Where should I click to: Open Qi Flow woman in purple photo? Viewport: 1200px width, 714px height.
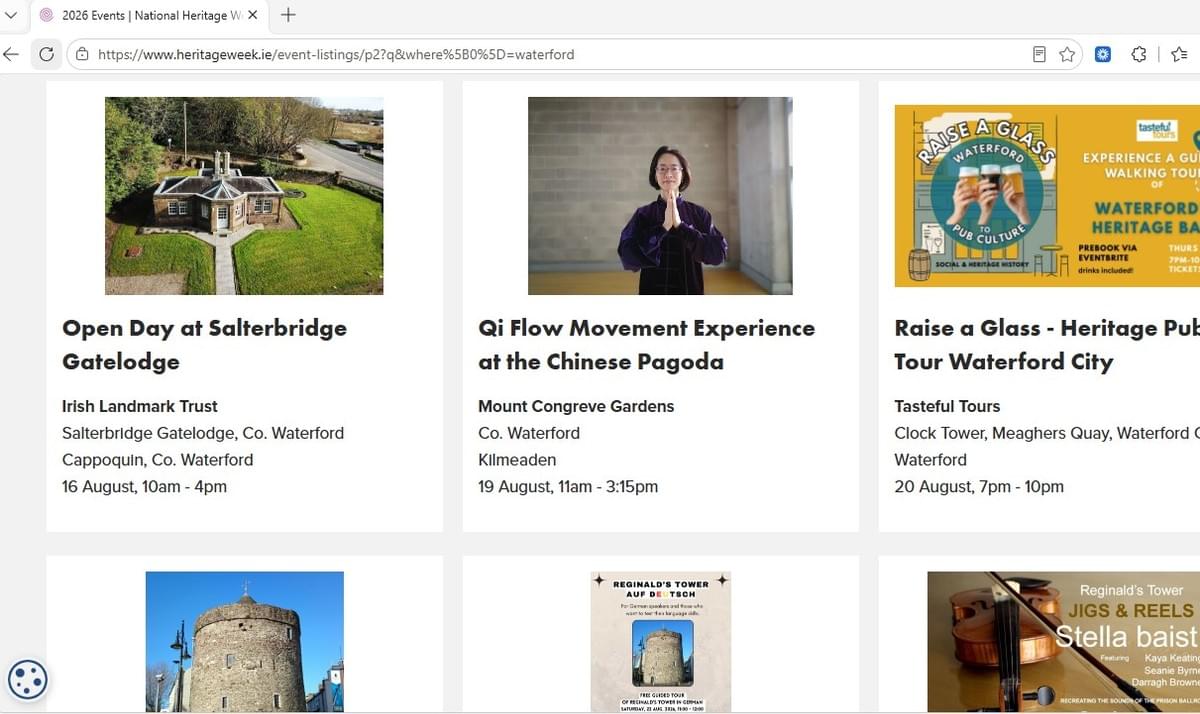click(x=660, y=196)
